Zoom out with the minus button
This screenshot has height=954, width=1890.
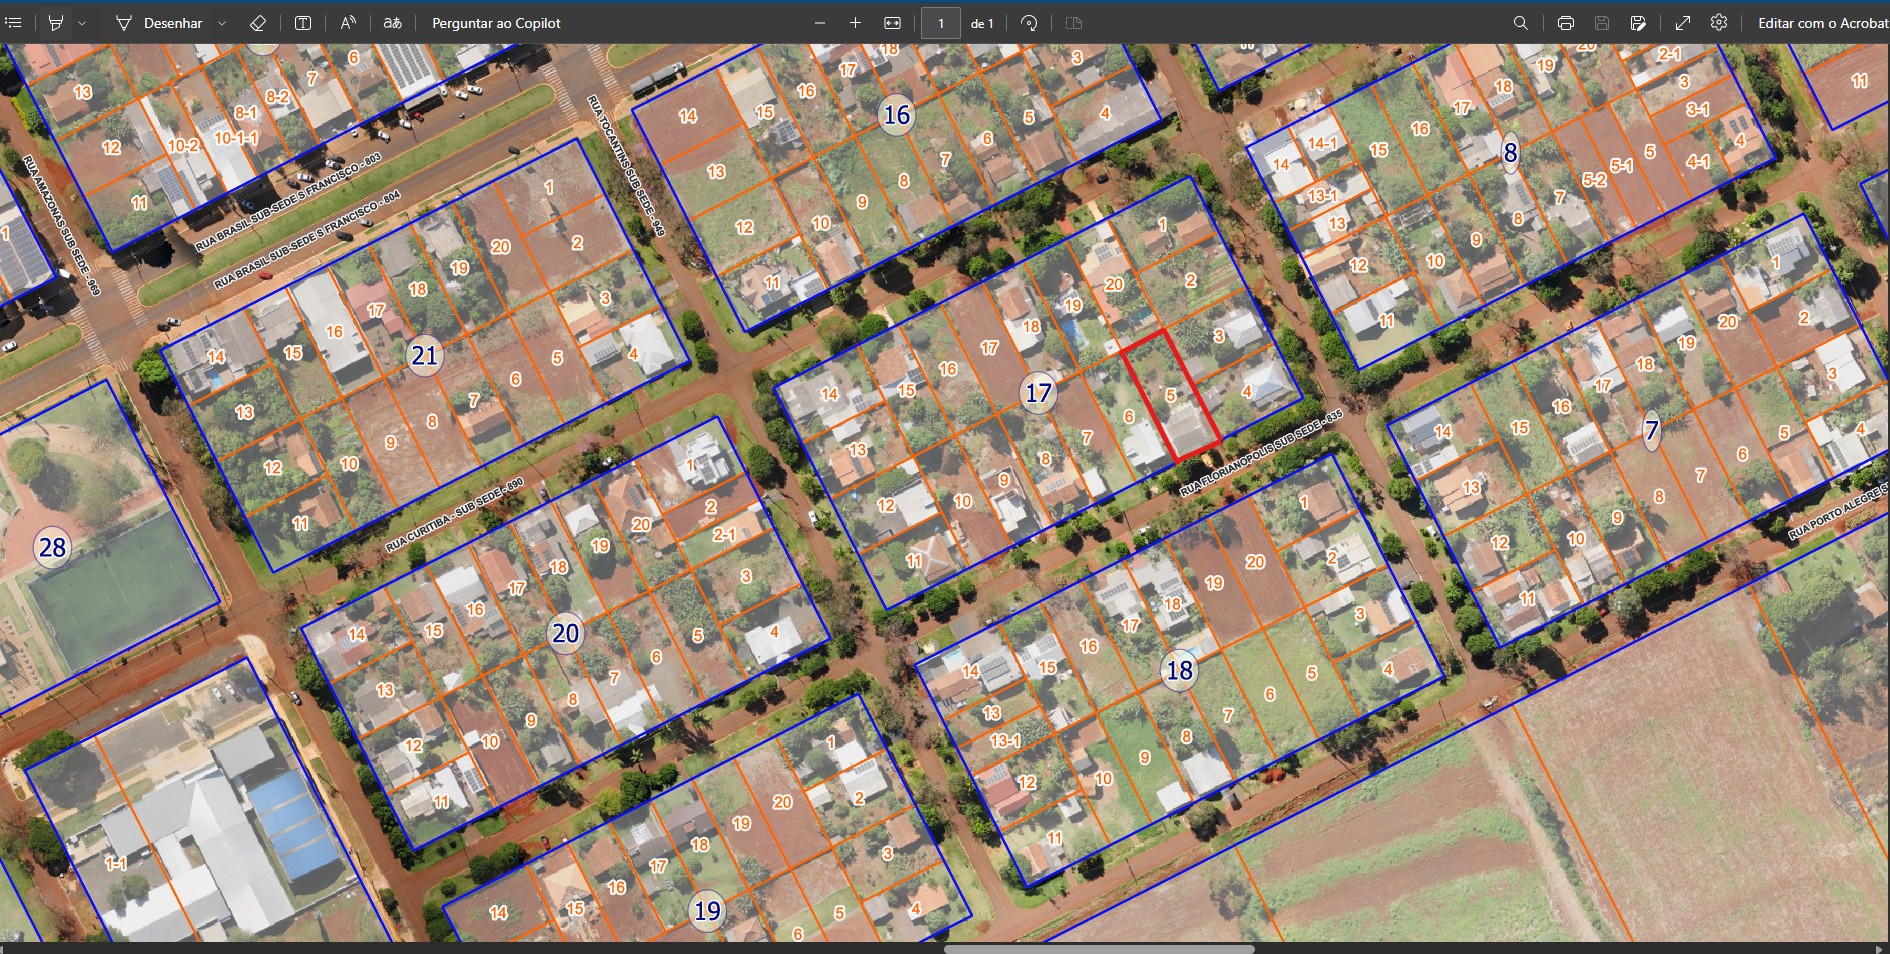820,23
